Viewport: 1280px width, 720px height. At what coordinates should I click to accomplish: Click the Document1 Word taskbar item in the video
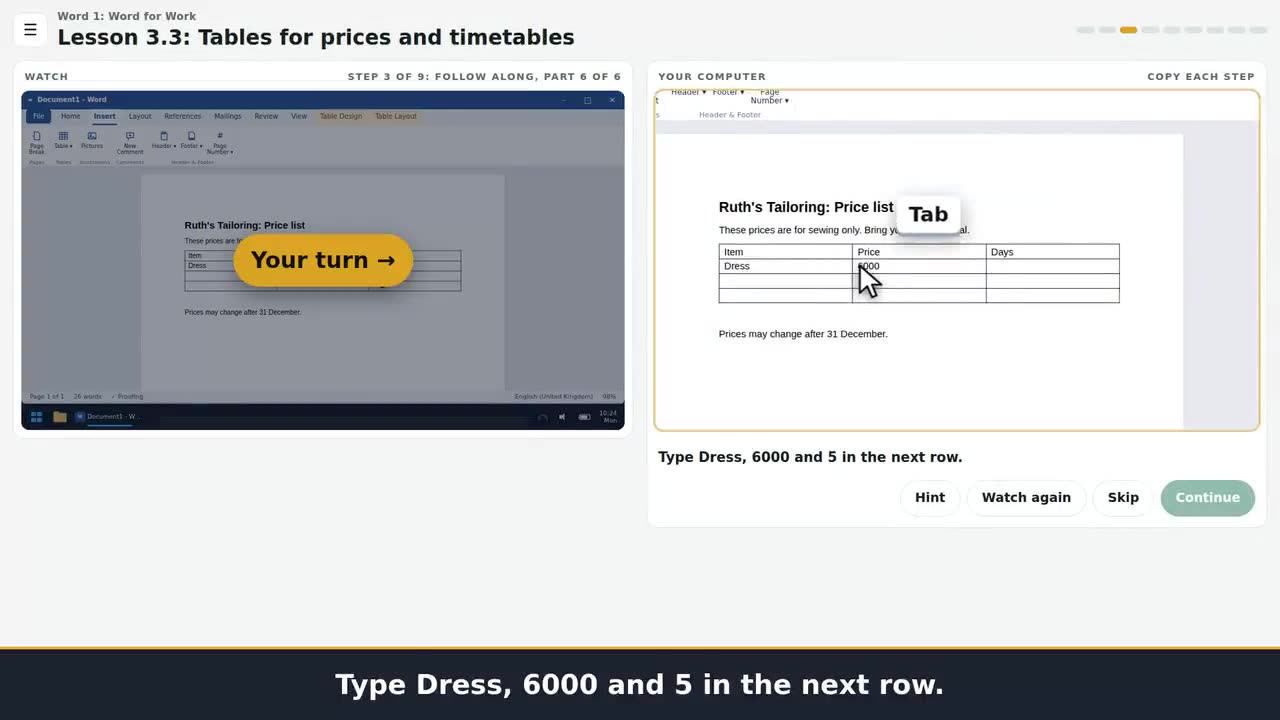109,416
